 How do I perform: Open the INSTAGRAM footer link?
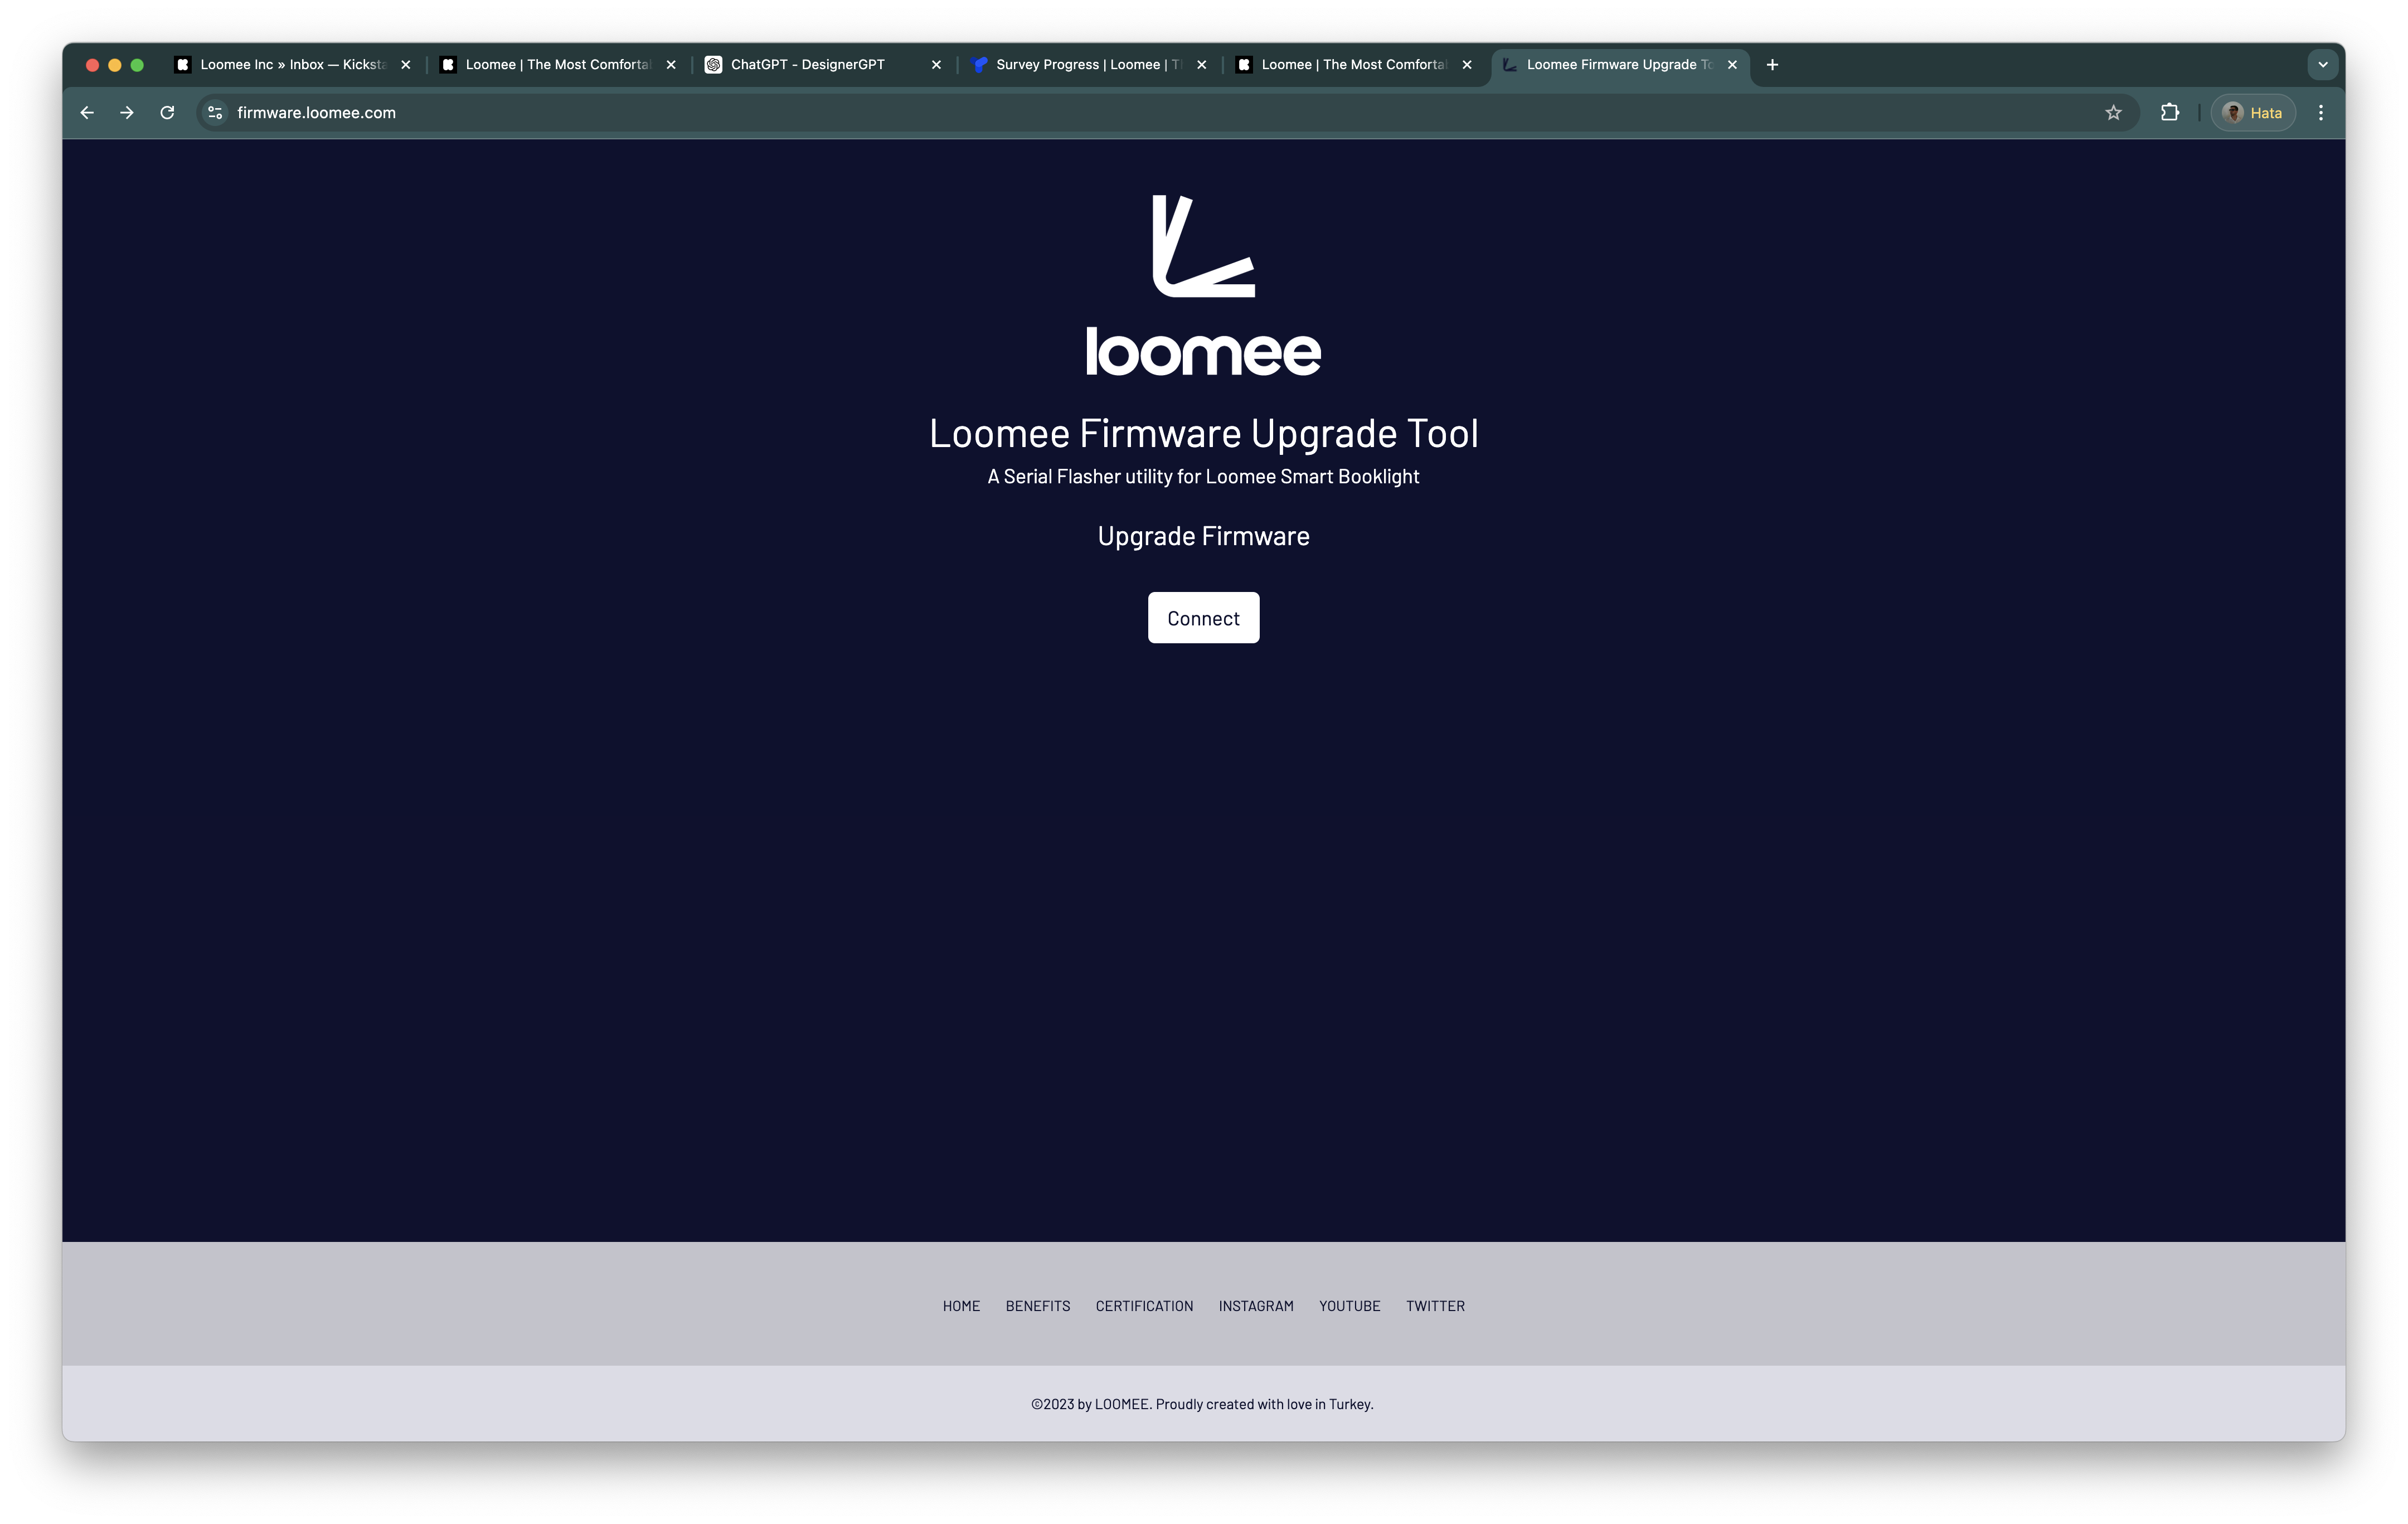[x=1256, y=1306]
